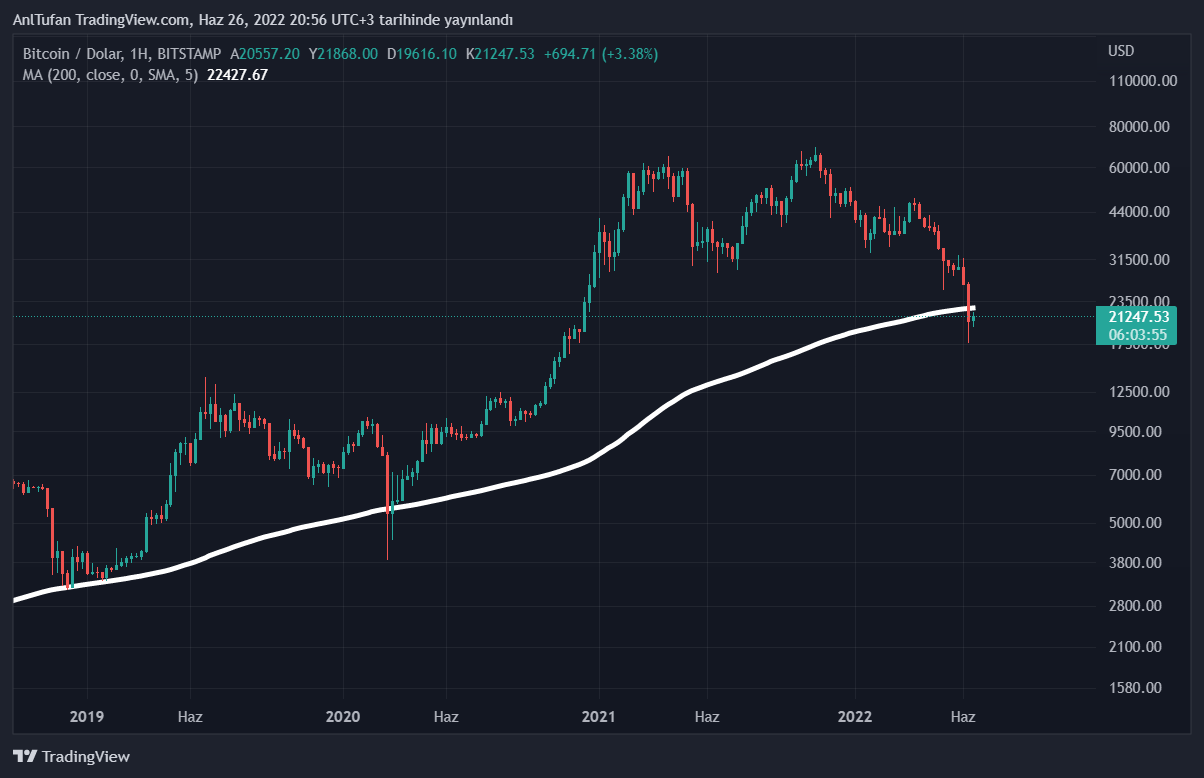Select the 2020 marker on time axis
This screenshot has width=1204, height=778.
pyautogui.click(x=343, y=717)
